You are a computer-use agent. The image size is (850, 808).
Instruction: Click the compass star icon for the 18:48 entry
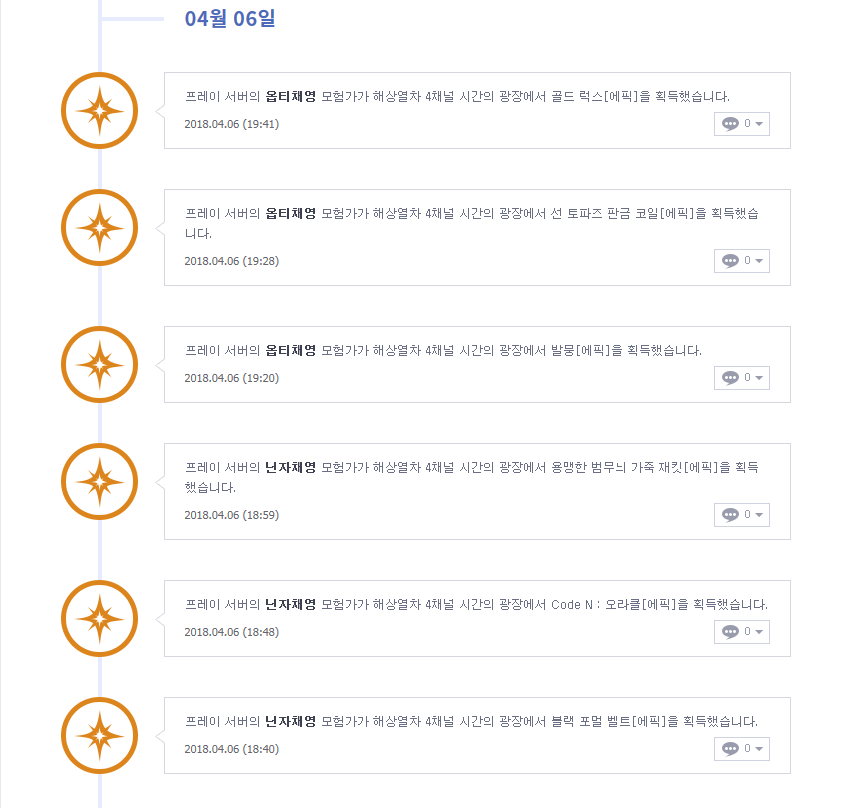coord(99,619)
